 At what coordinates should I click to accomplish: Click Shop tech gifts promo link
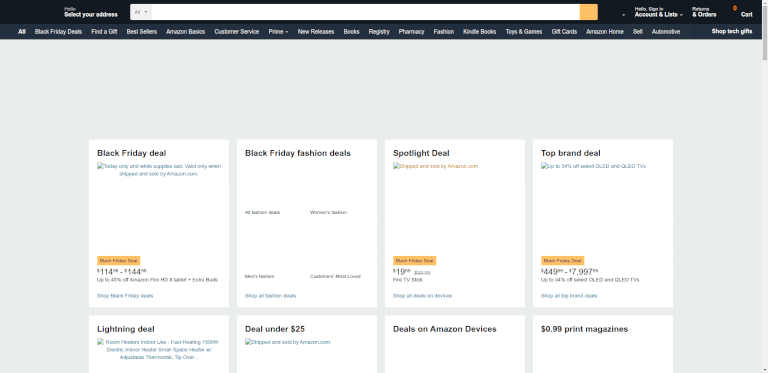pos(732,31)
